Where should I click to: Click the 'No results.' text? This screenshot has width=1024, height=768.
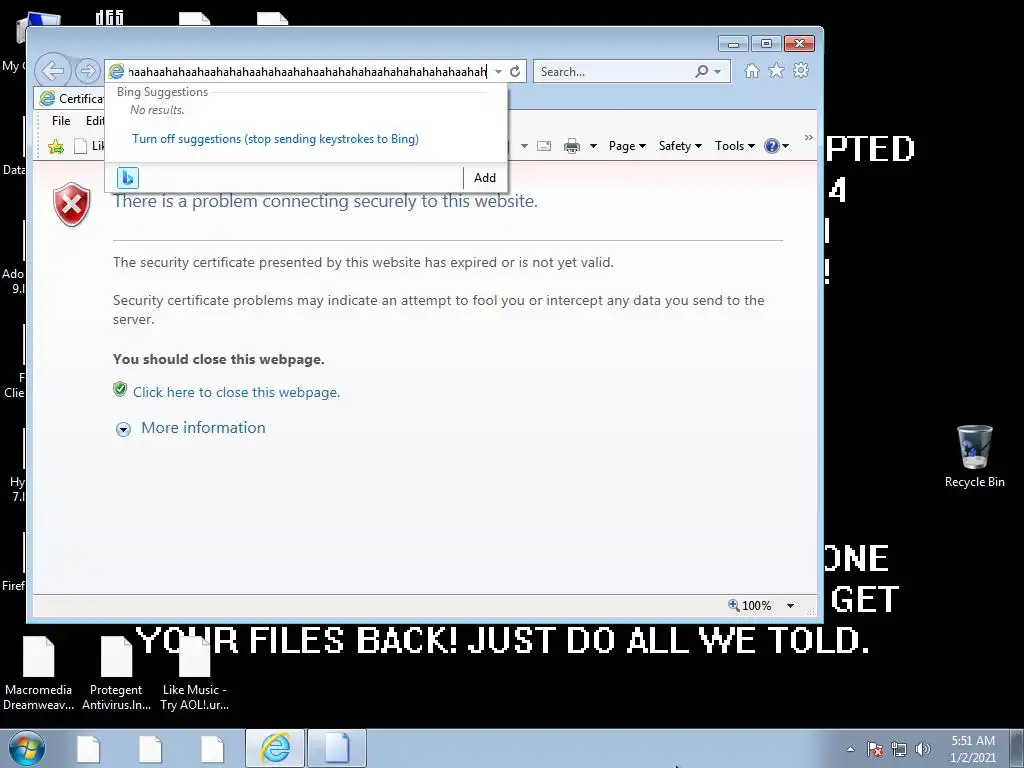pyautogui.click(x=157, y=110)
